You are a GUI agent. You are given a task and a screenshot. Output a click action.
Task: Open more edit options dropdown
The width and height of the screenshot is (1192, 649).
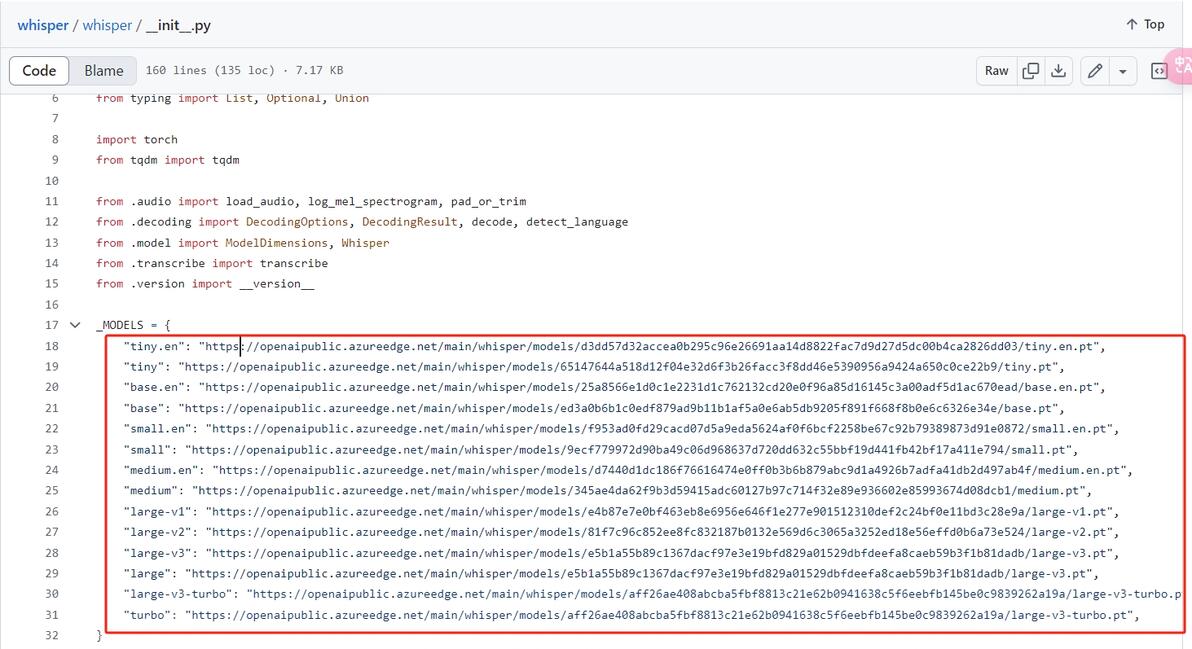1123,71
